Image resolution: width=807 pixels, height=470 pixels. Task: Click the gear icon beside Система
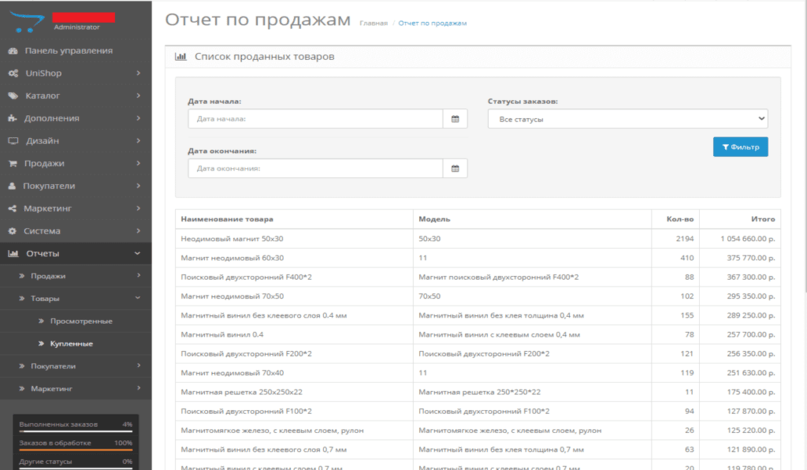click(x=12, y=231)
